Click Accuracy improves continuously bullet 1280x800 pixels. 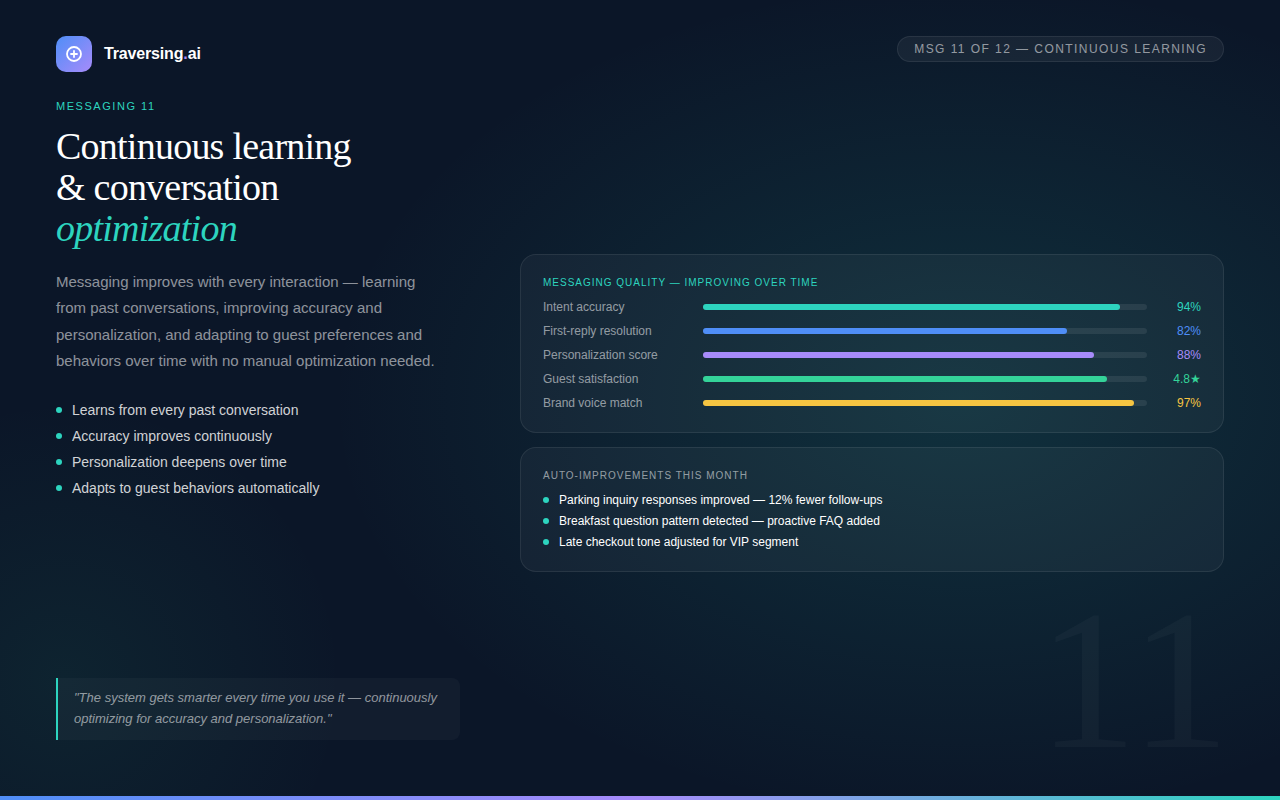(x=172, y=436)
